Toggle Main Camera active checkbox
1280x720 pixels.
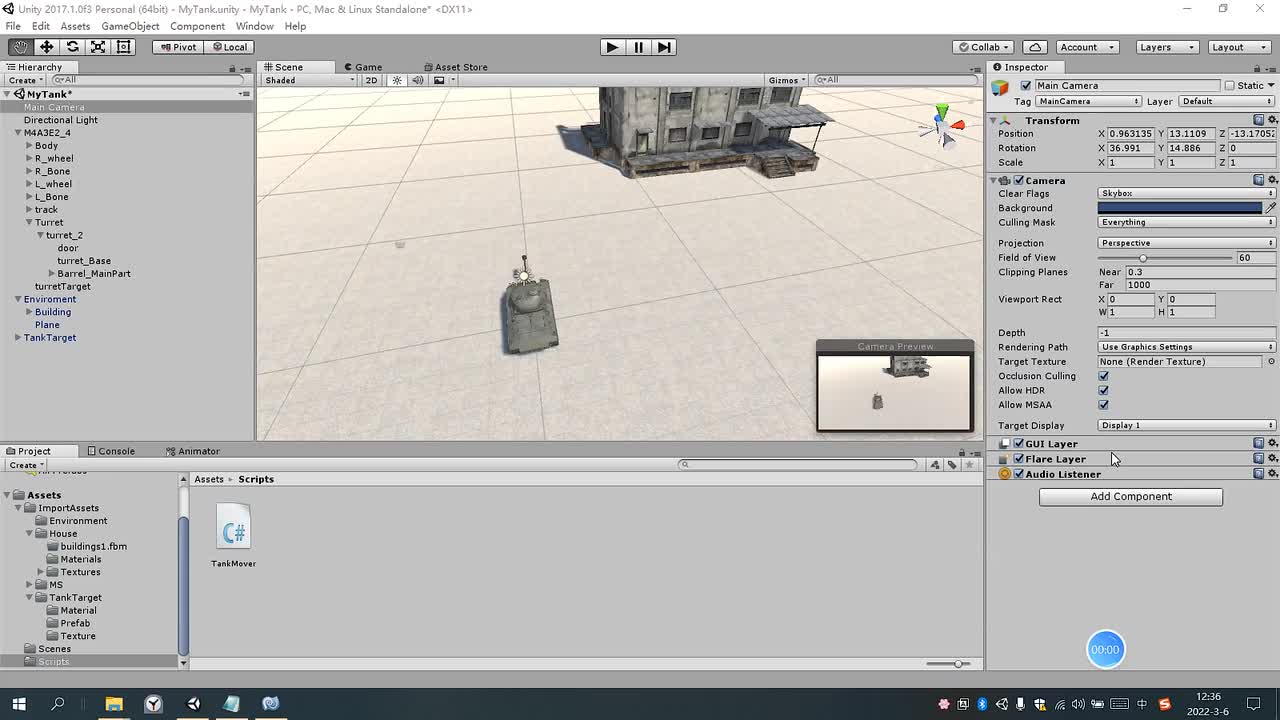coord(1025,86)
